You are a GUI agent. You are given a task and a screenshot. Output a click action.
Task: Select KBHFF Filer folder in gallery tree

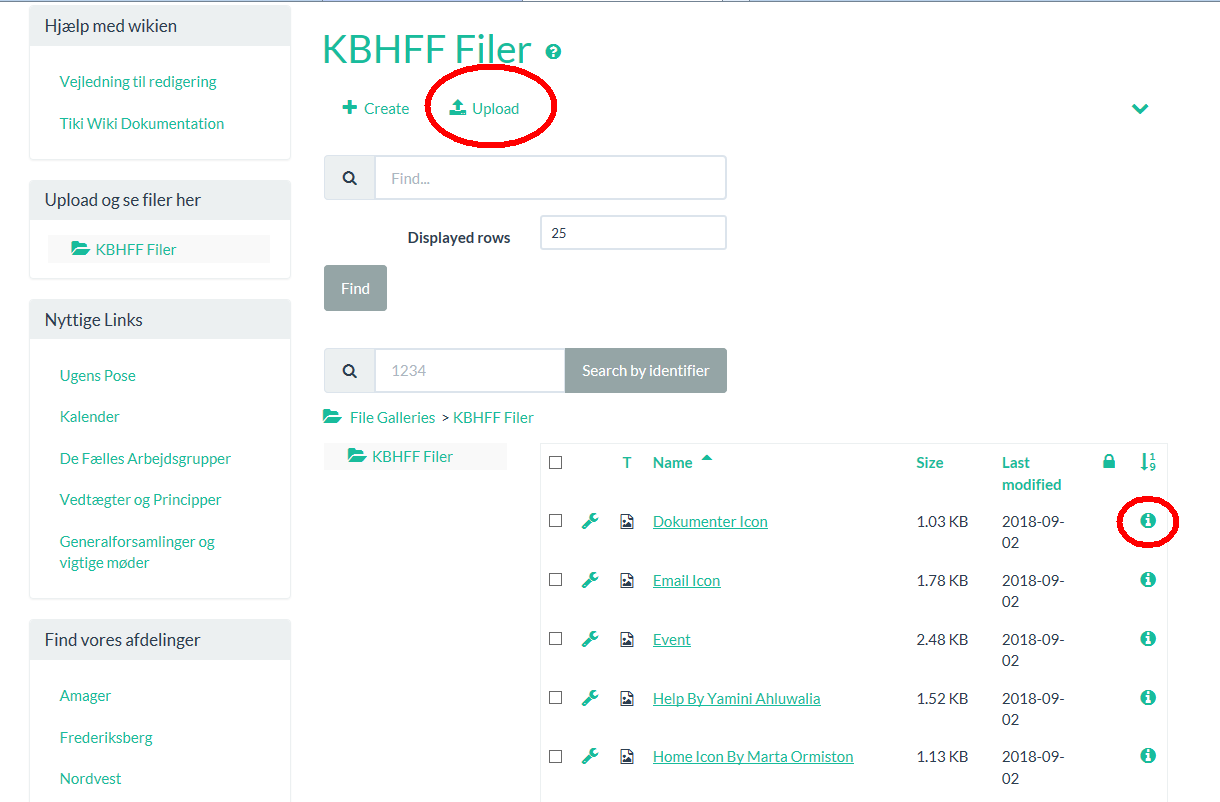click(x=412, y=456)
